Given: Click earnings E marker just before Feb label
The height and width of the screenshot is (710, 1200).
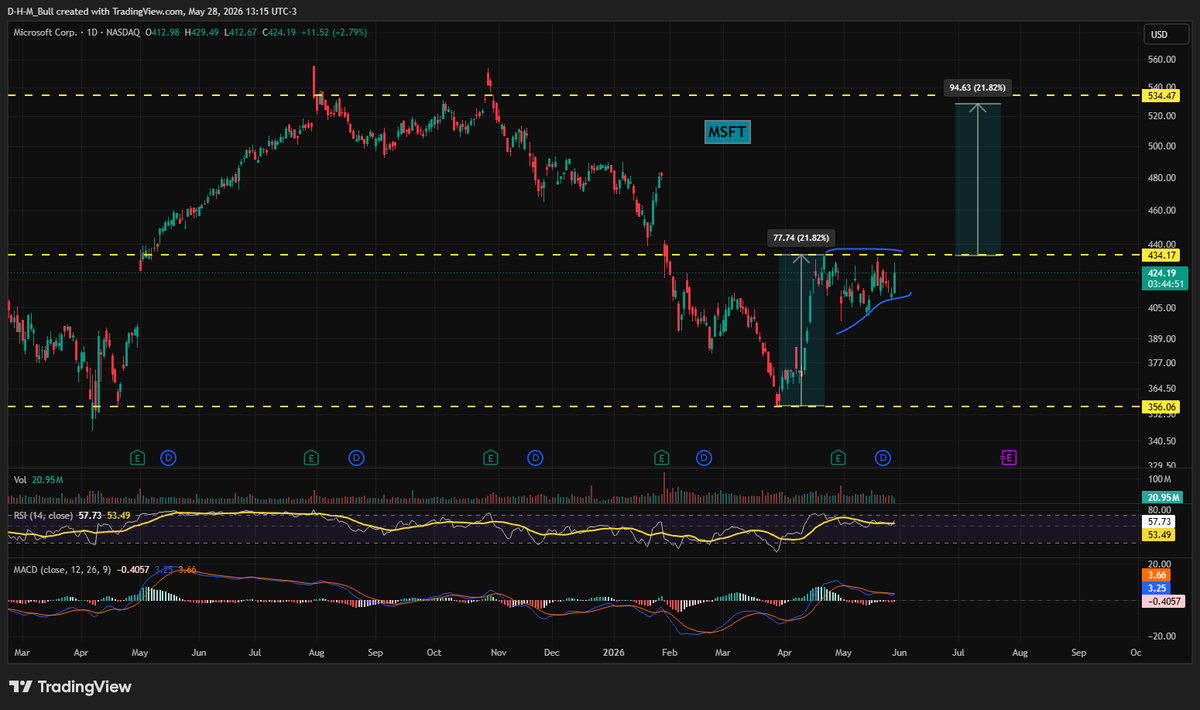Looking at the screenshot, I should [x=661, y=457].
